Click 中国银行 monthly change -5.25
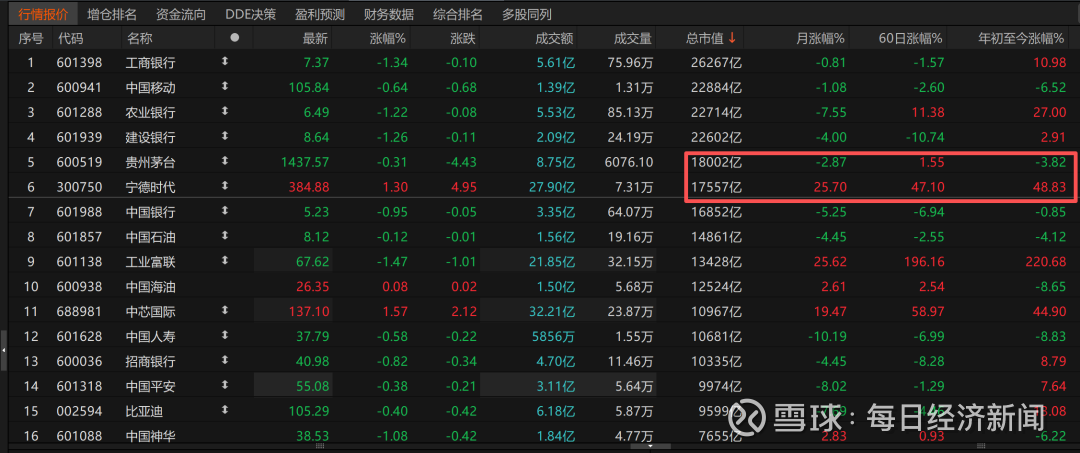This screenshot has width=1080, height=453. 829,212
